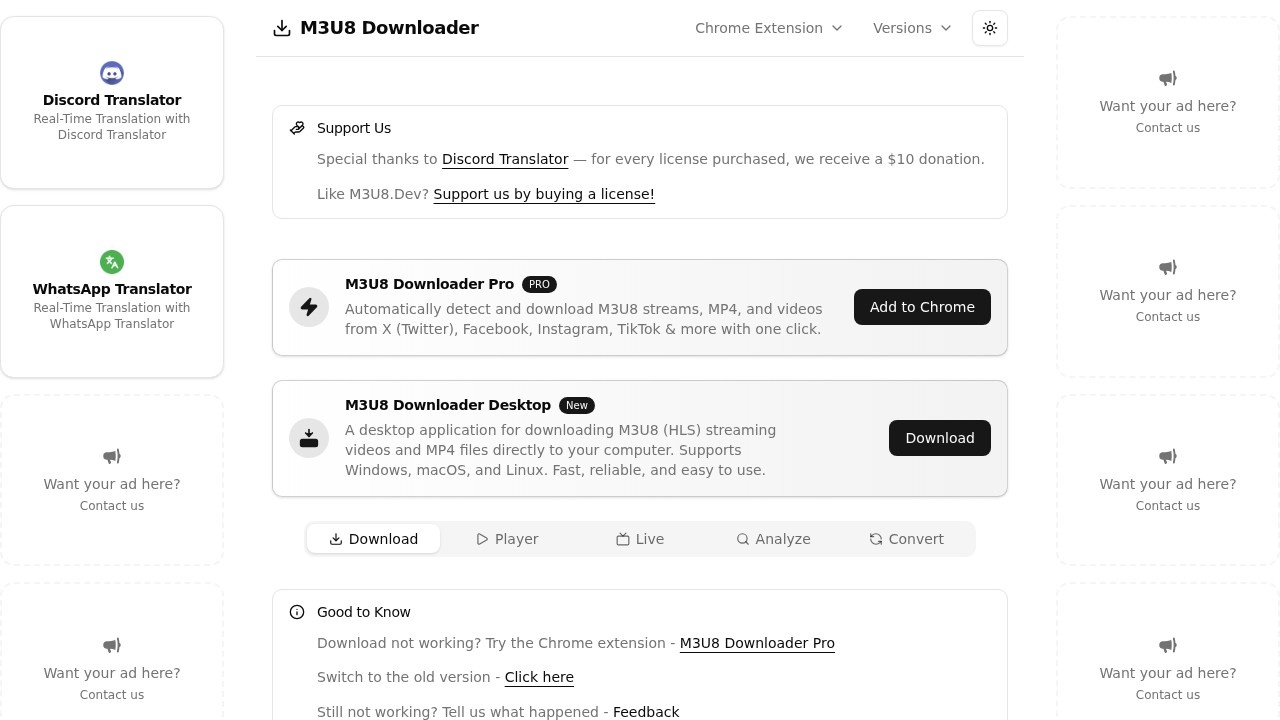This screenshot has width=1280, height=720.
Task: Click the Support Us handshake icon
Action: tap(297, 128)
